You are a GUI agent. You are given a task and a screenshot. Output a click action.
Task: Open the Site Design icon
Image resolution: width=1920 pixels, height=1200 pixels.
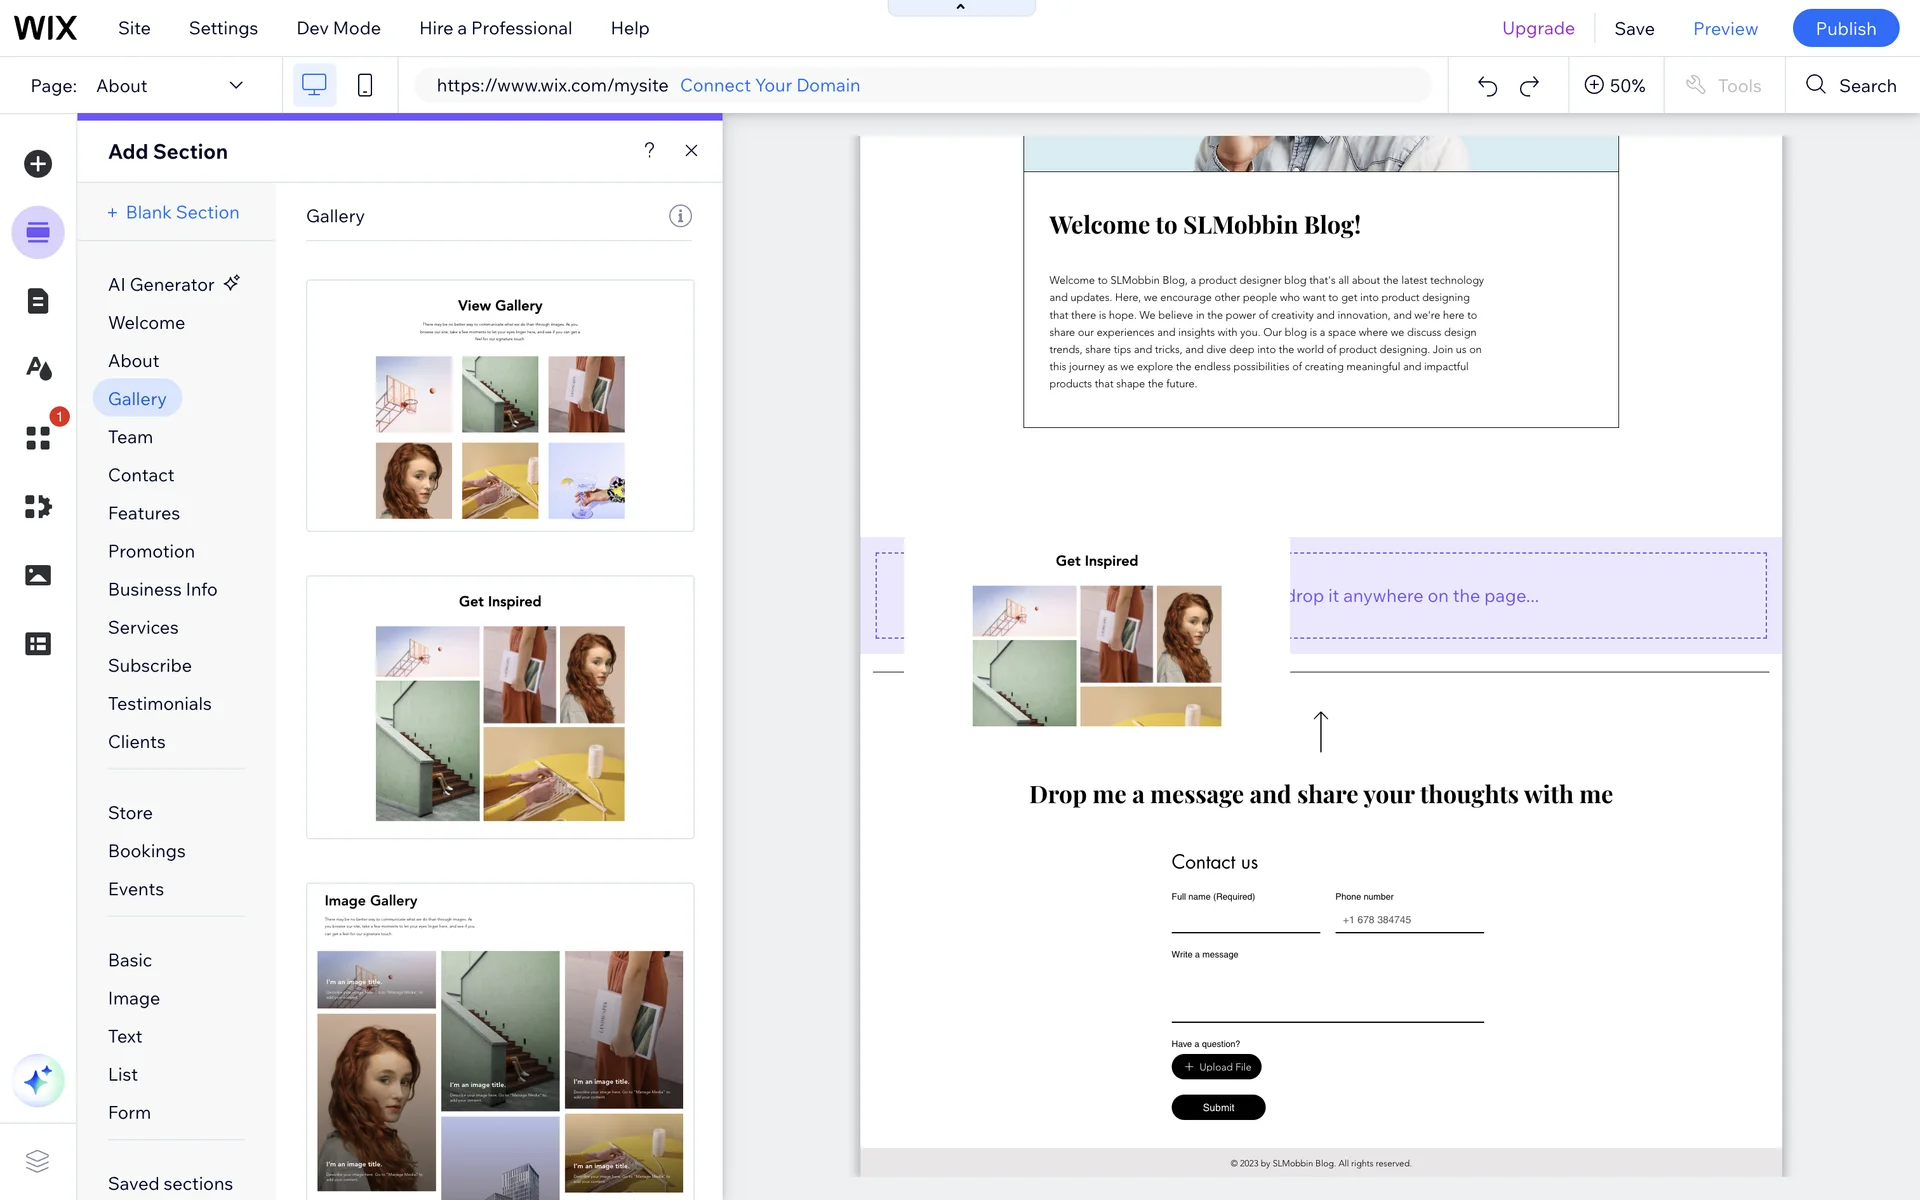38,368
